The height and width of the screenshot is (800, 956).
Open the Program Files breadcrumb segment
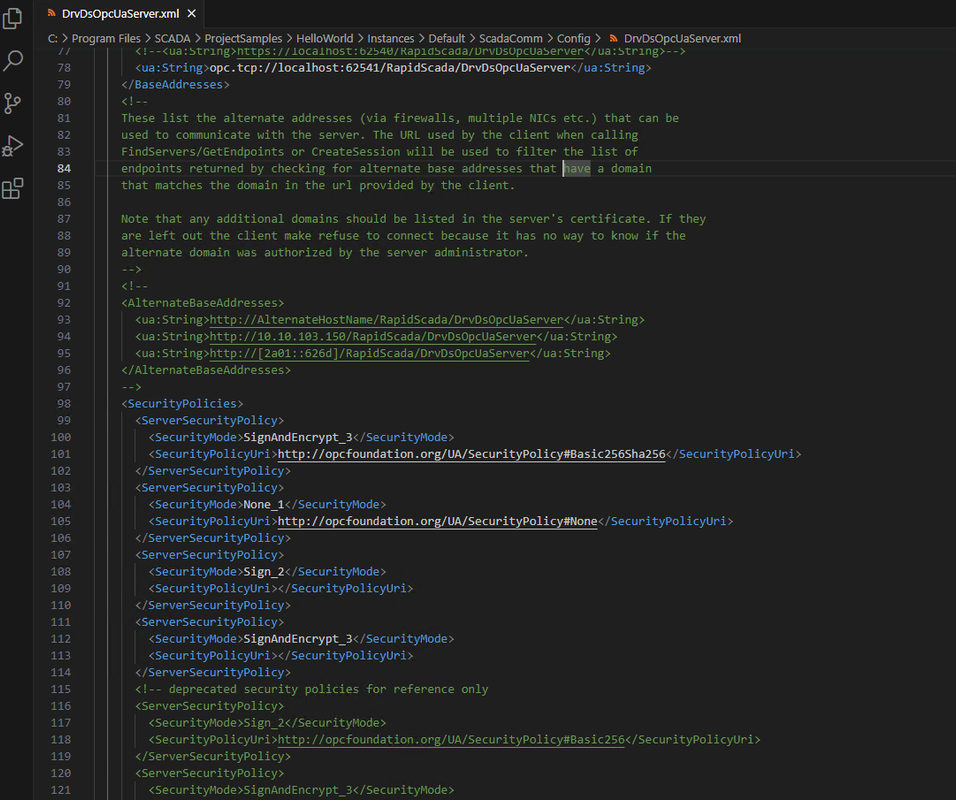(106, 38)
